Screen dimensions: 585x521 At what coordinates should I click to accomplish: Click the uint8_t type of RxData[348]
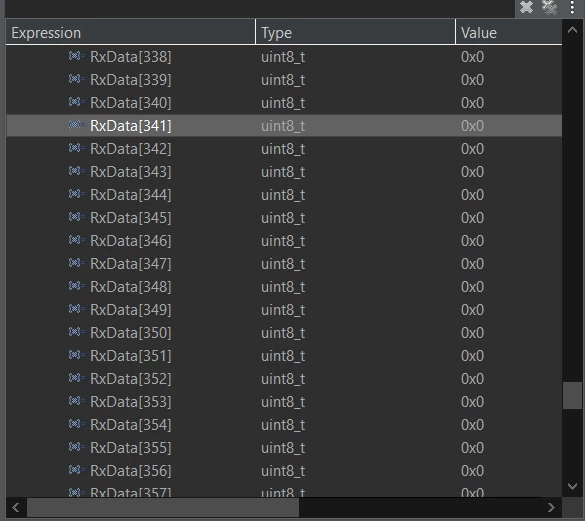coord(283,287)
